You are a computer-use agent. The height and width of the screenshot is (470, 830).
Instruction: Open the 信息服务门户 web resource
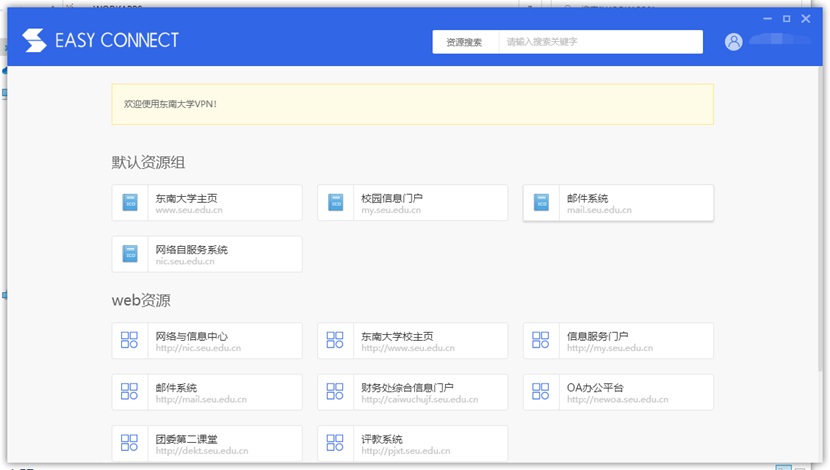(x=618, y=340)
